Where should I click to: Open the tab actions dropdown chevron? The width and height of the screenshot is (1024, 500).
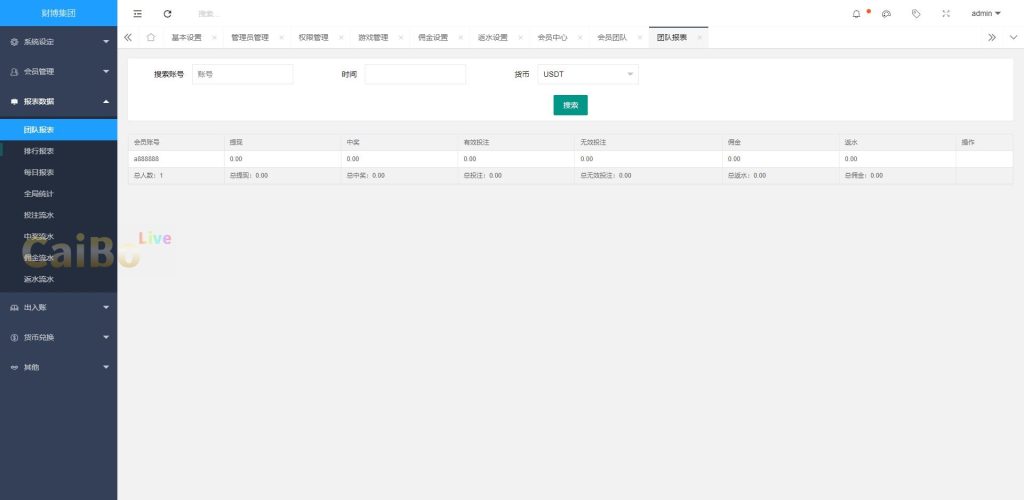click(1012, 37)
